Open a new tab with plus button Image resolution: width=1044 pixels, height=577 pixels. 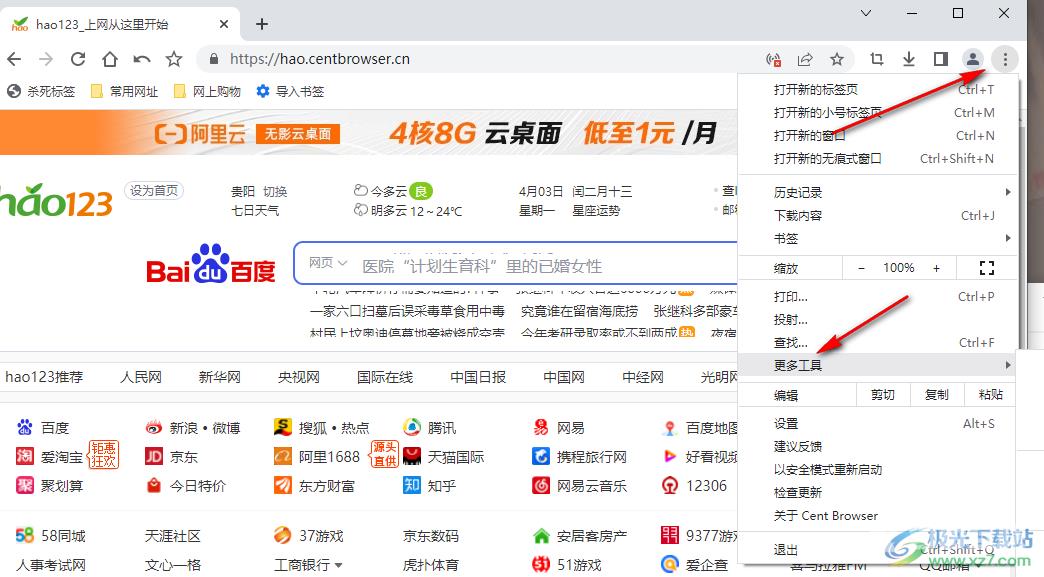(x=262, y=24)
